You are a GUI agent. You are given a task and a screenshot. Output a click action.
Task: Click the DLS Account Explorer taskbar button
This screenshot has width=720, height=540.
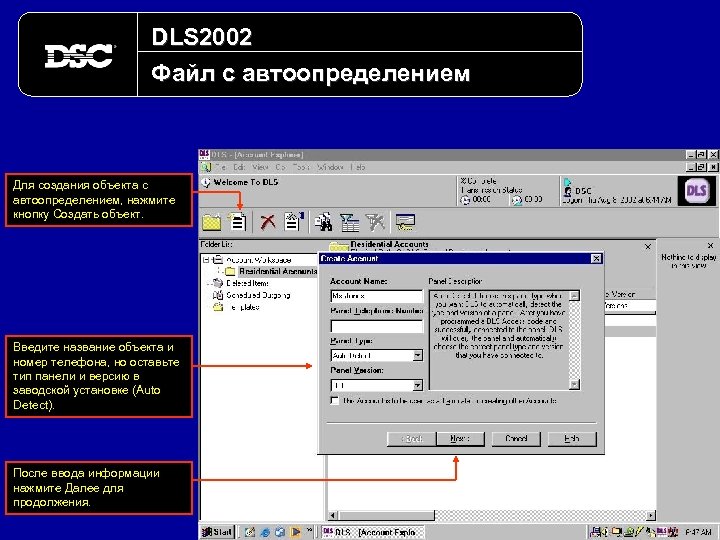372,532
